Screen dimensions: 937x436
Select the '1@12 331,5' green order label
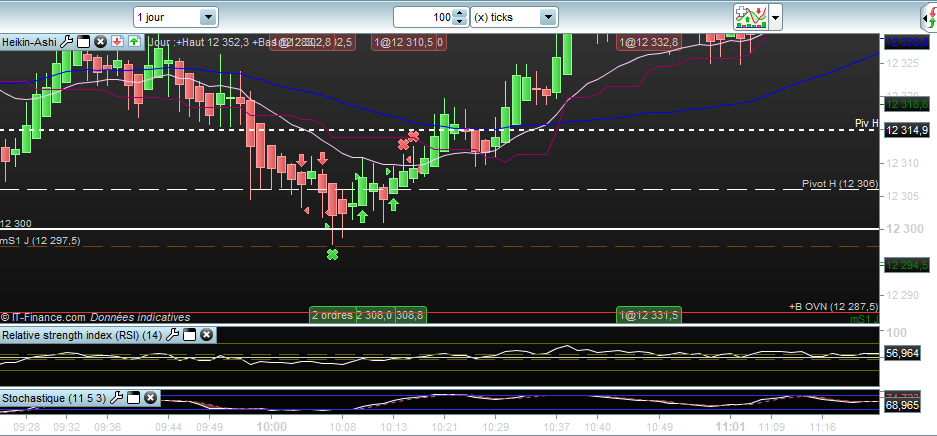pyautogui.click(x=649, y=315)
